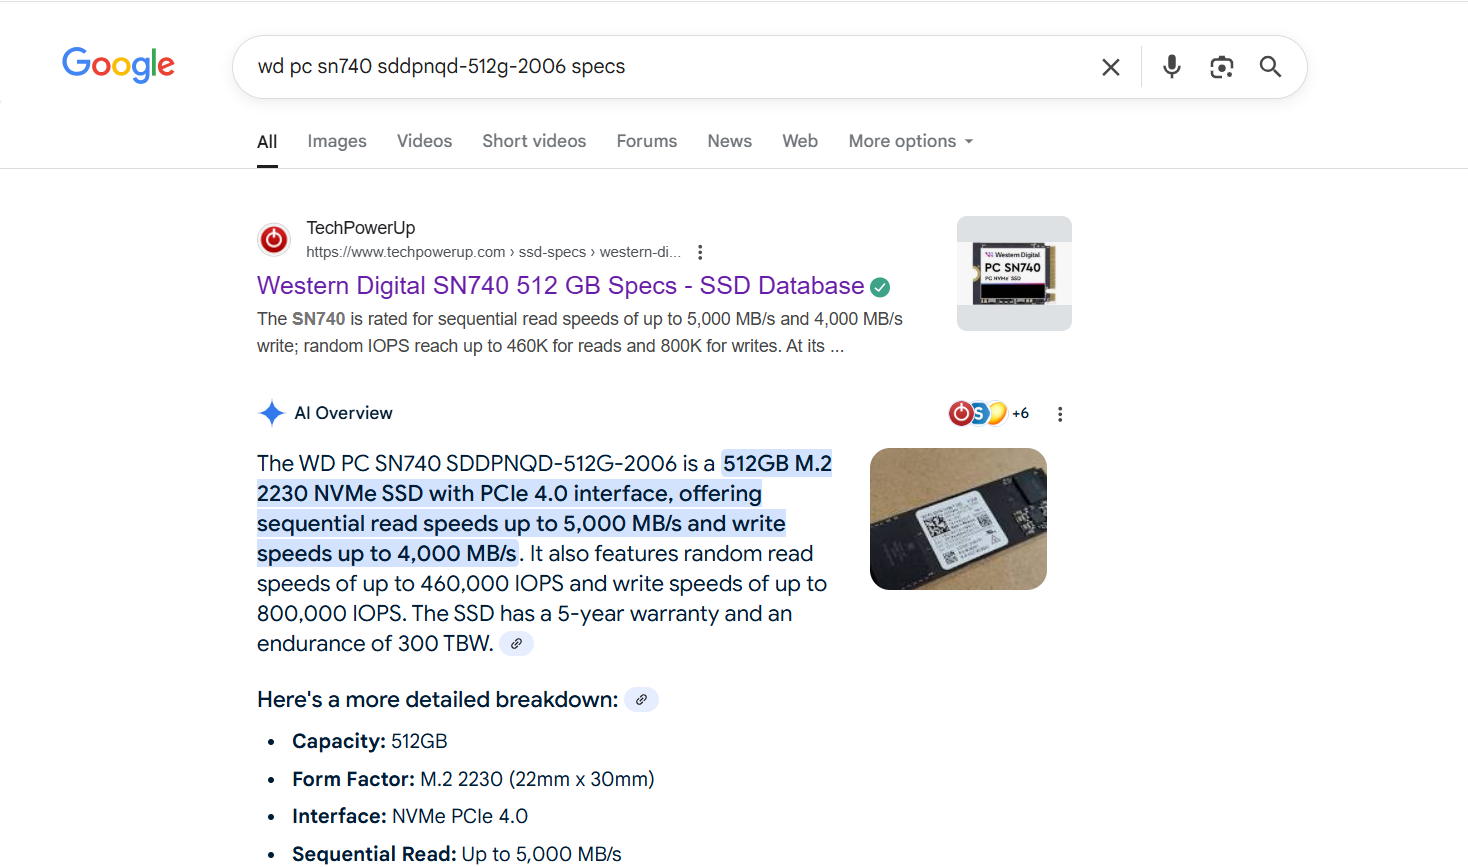Click the TechPowerUp favicon next to the result

tap(273, 239)
